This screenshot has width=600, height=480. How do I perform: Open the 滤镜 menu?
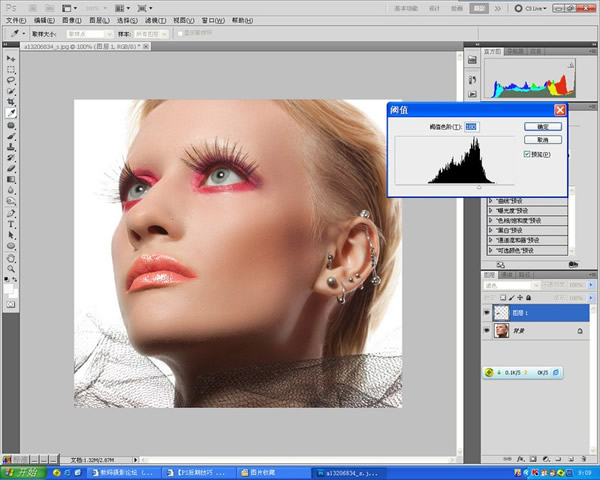point(154,19)
